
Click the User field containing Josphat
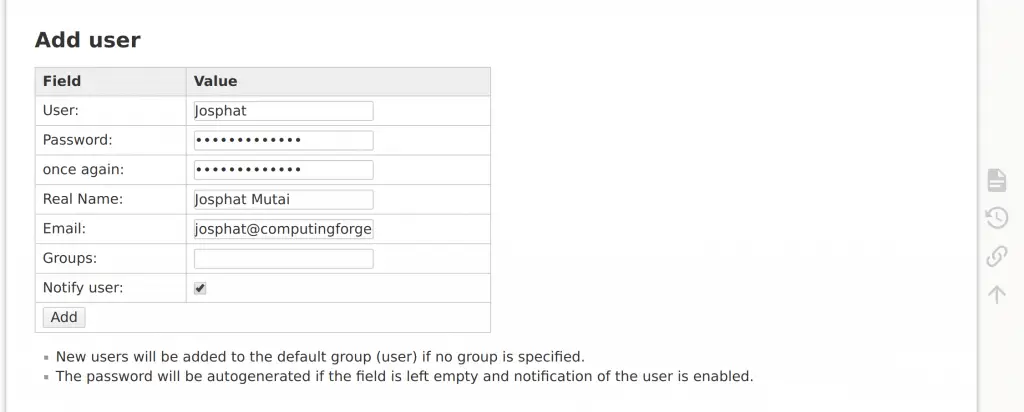[283, 111]
